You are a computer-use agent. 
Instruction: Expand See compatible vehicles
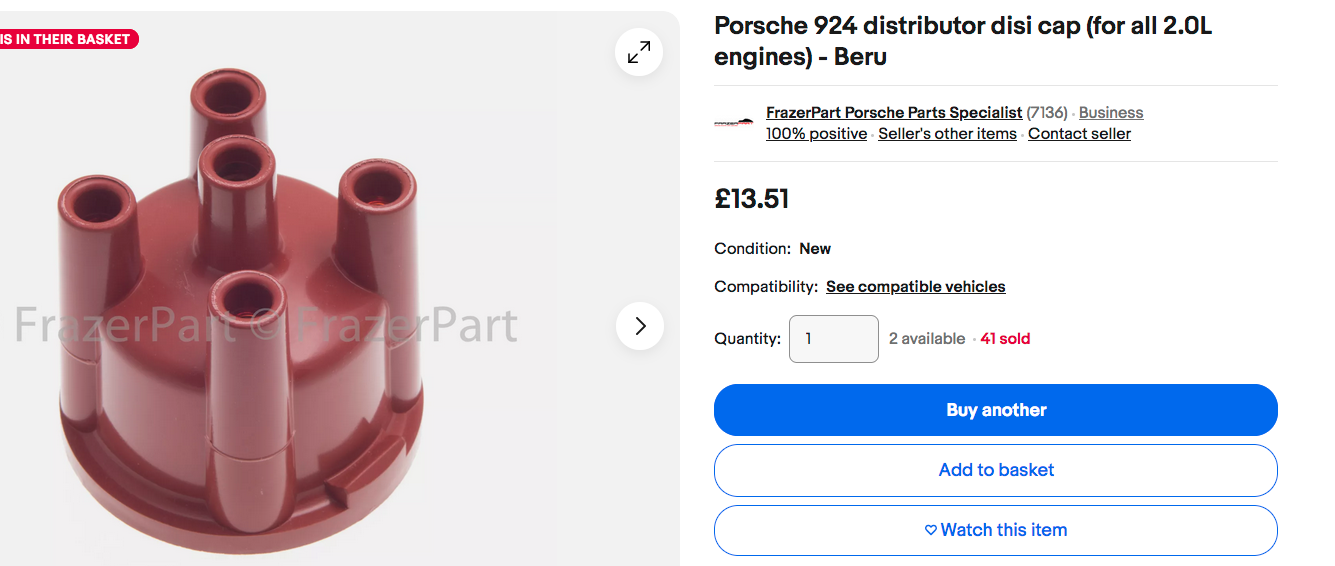coord(916,287)
